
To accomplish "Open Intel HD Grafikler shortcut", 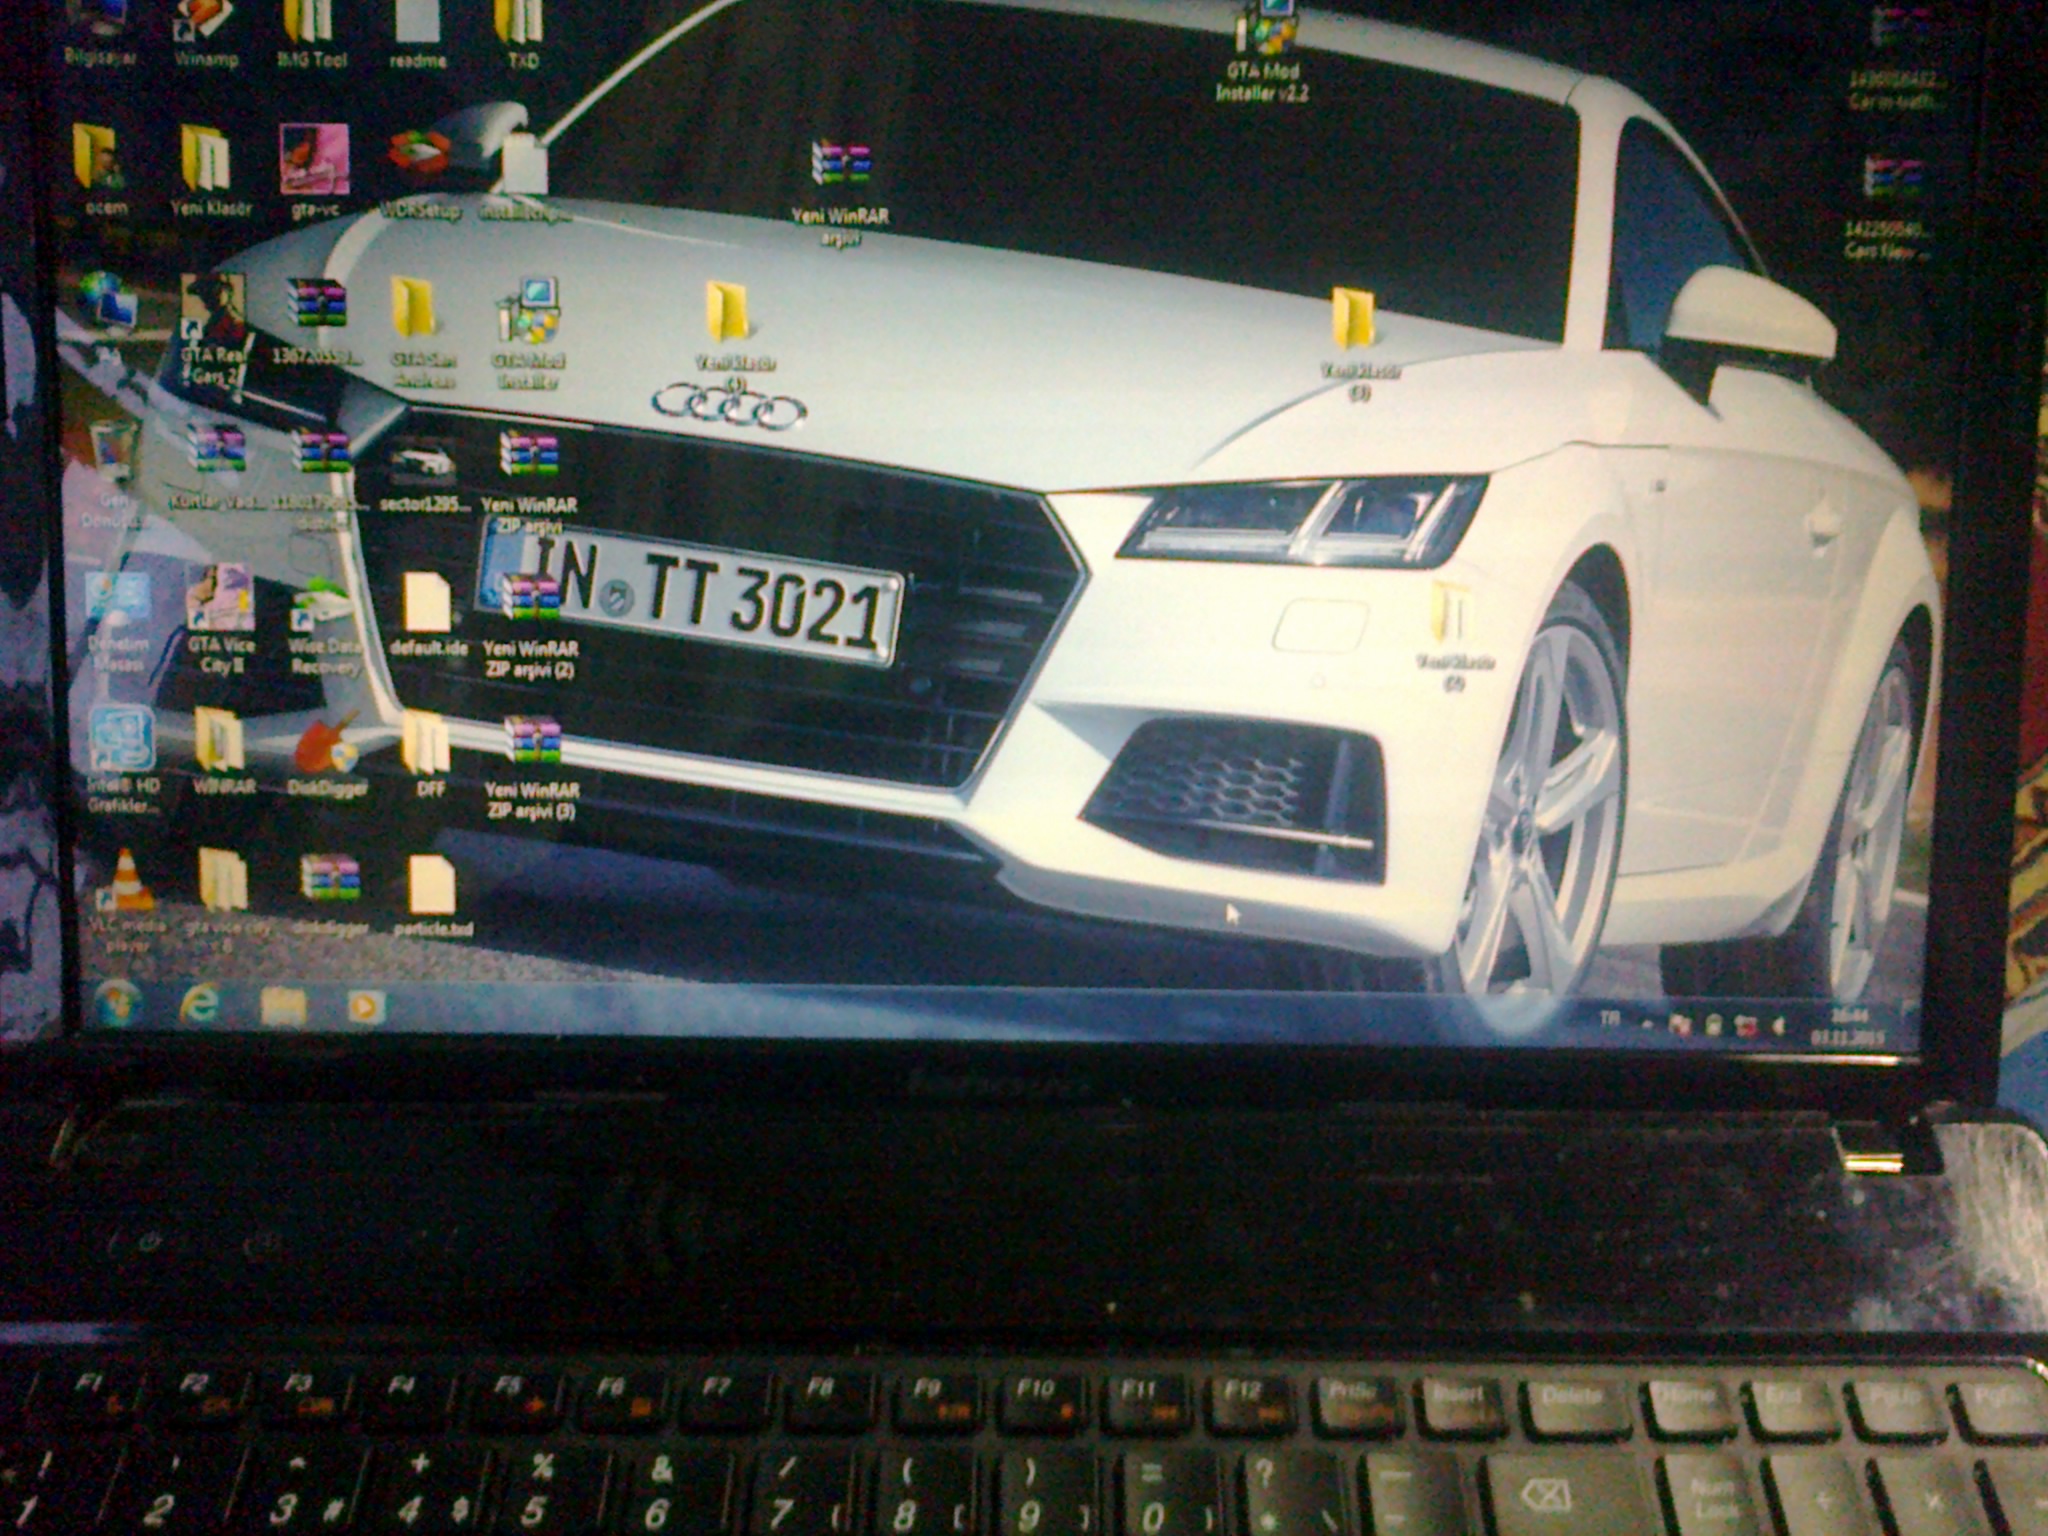I will pyautogui.click(x=122, y=760).
